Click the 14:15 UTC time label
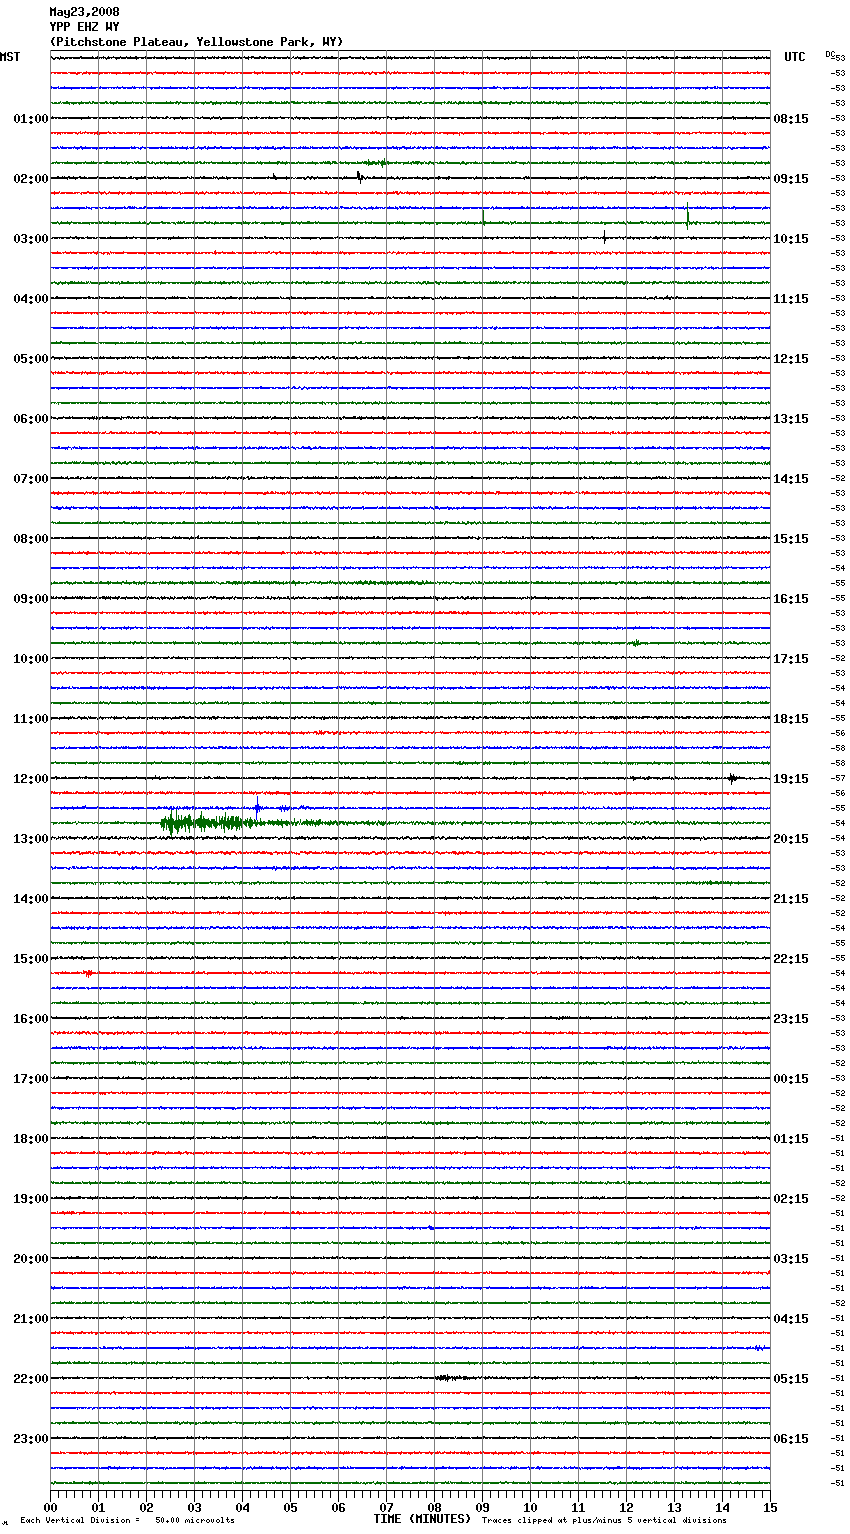 (x=791, y=479)
